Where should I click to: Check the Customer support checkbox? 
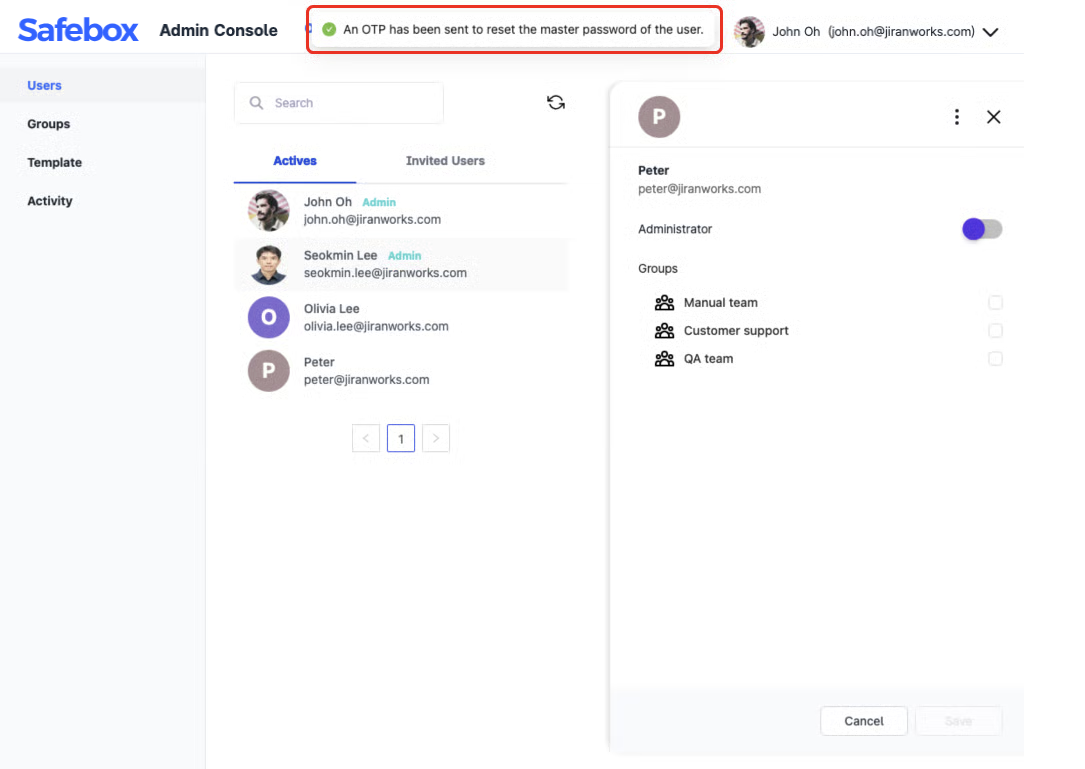click(x=995, y=331)
